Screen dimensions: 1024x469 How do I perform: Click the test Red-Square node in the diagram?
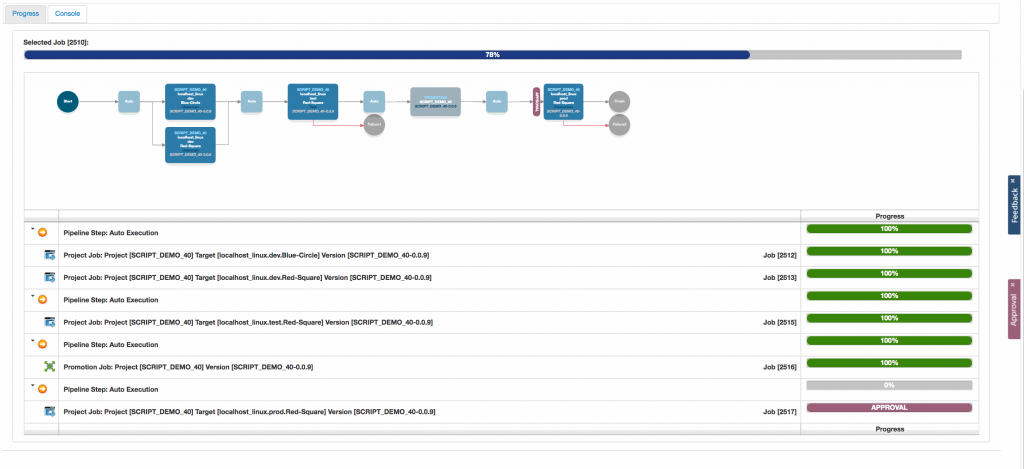313,101
